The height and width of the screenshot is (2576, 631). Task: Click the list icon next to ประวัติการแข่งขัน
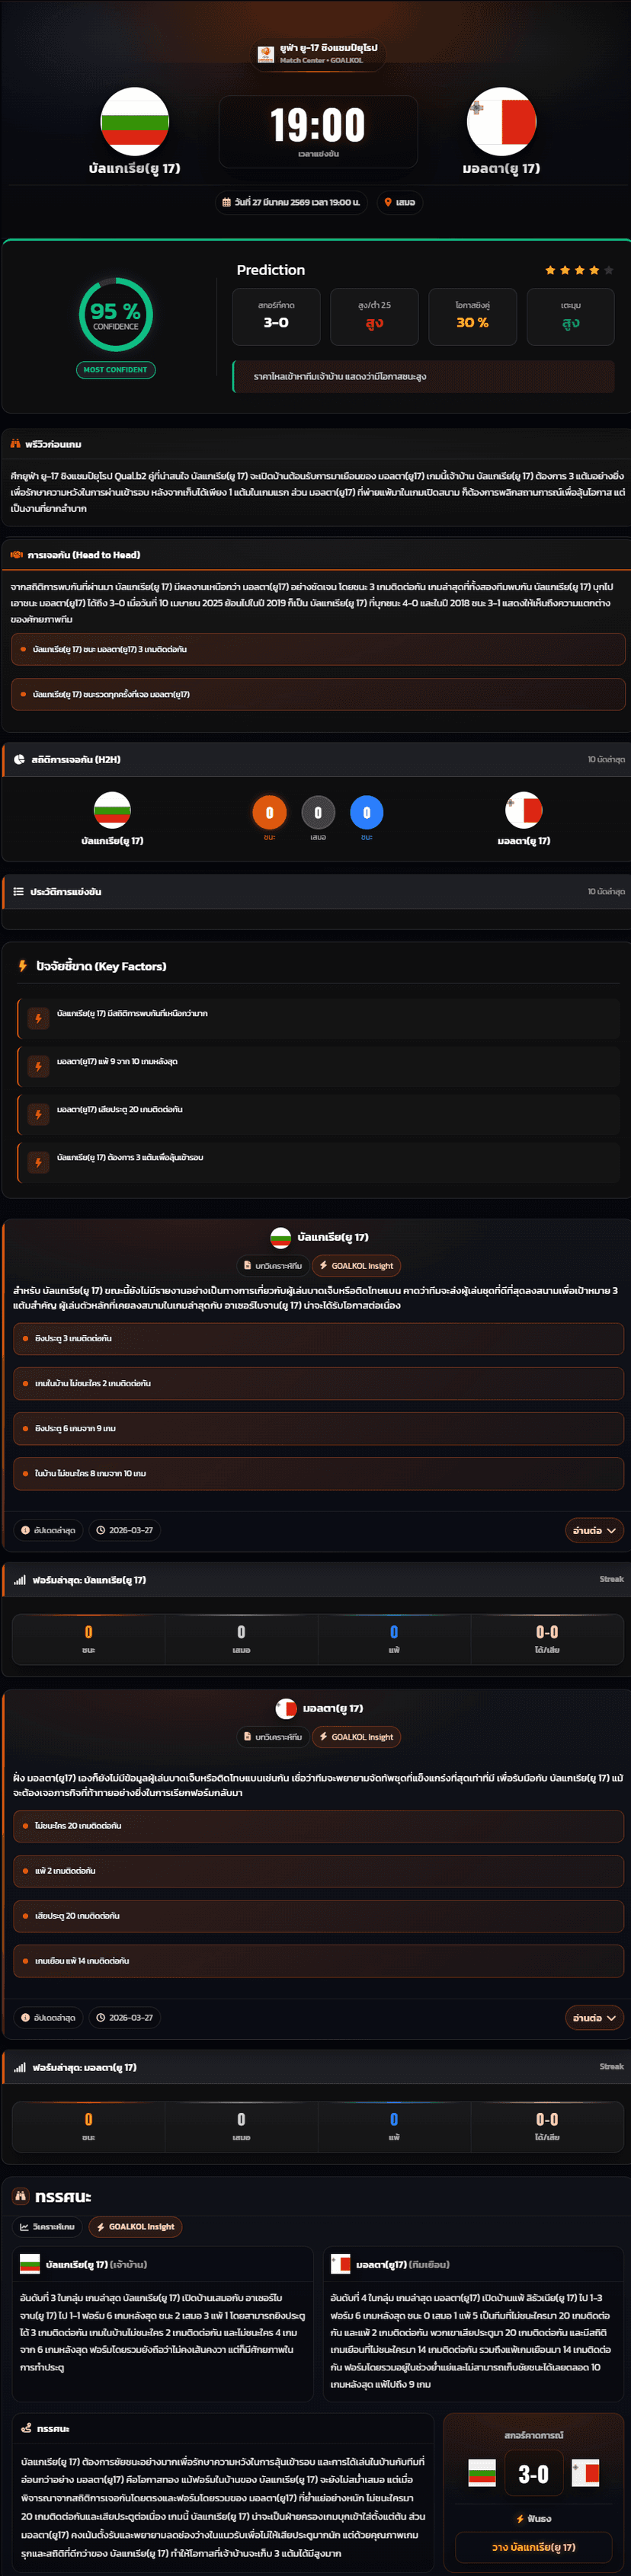(x=18, y=892)
